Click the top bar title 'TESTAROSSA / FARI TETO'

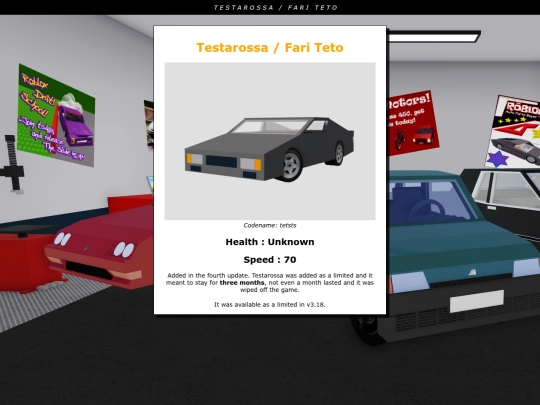pyautogui.click(x=276, y=7)
